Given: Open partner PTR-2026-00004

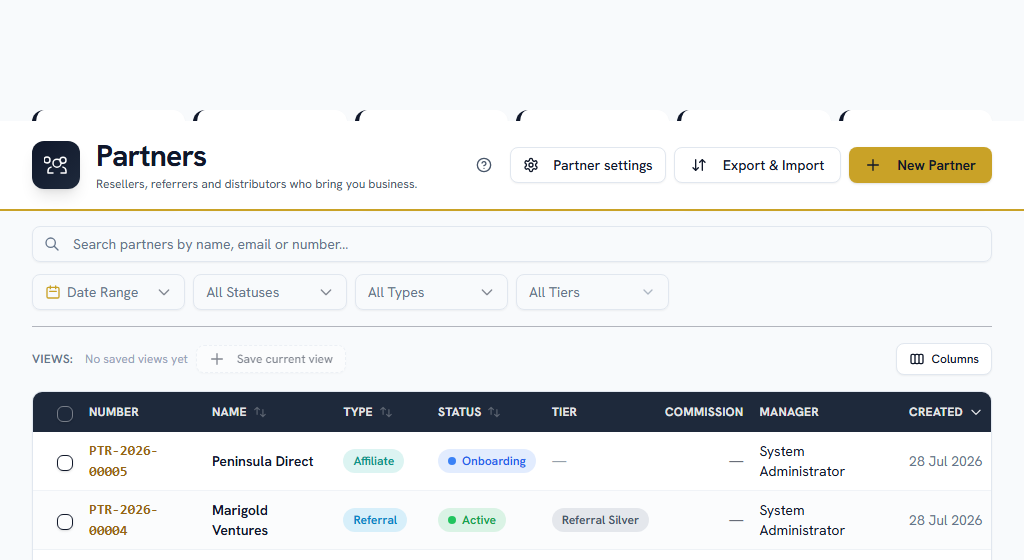Looking at the screenshot, I should coord(123,520).
